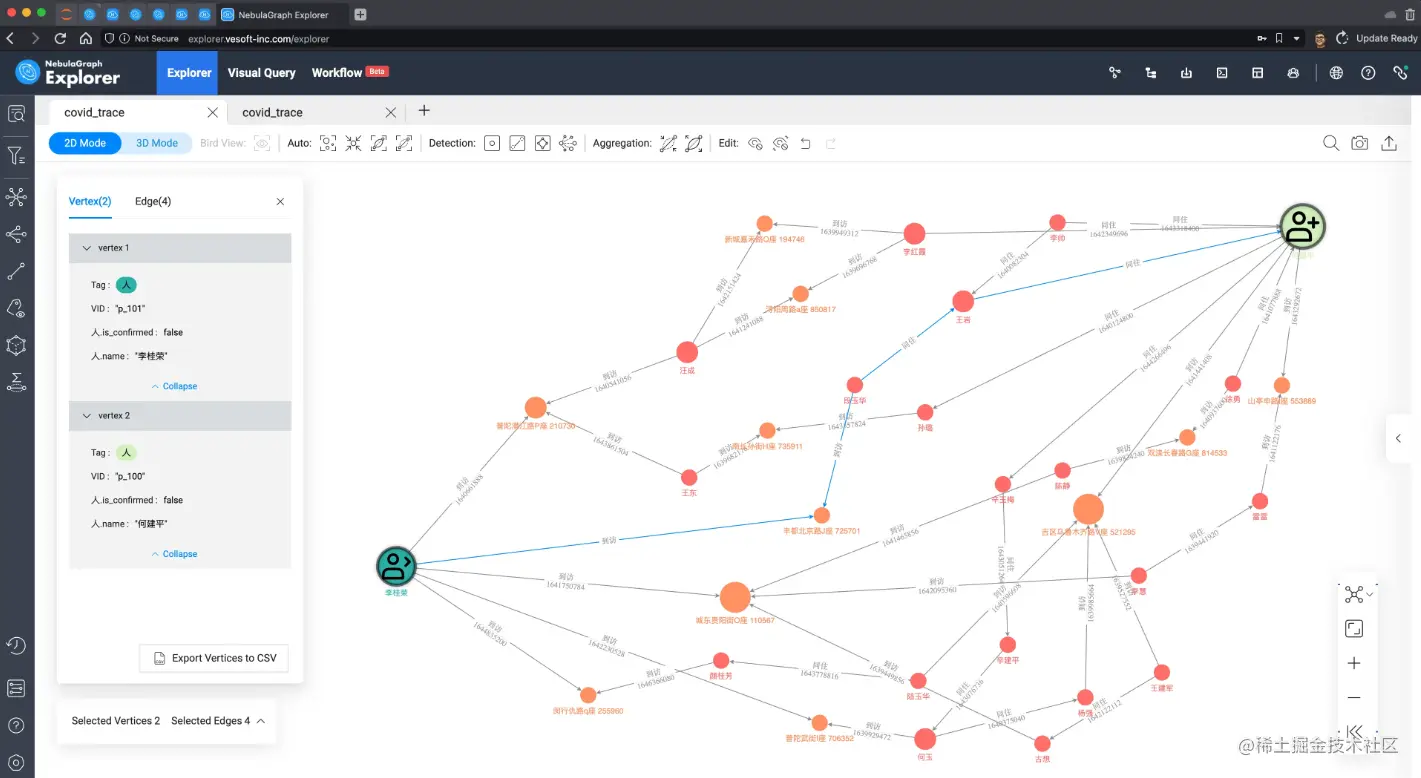The width and height of the screenshot is (1421, 778).
Task: Click the canvas zoom in plus button
Action: pyautogui.click(x=1354, y=663)
